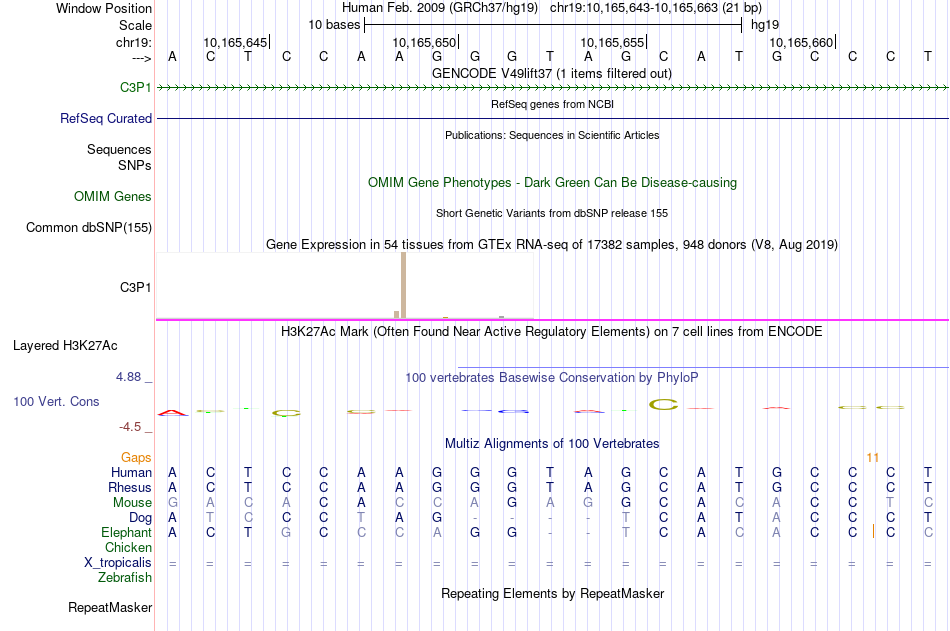
Task: Click the -4.5 lower conservation value
Action: (130, 427)
